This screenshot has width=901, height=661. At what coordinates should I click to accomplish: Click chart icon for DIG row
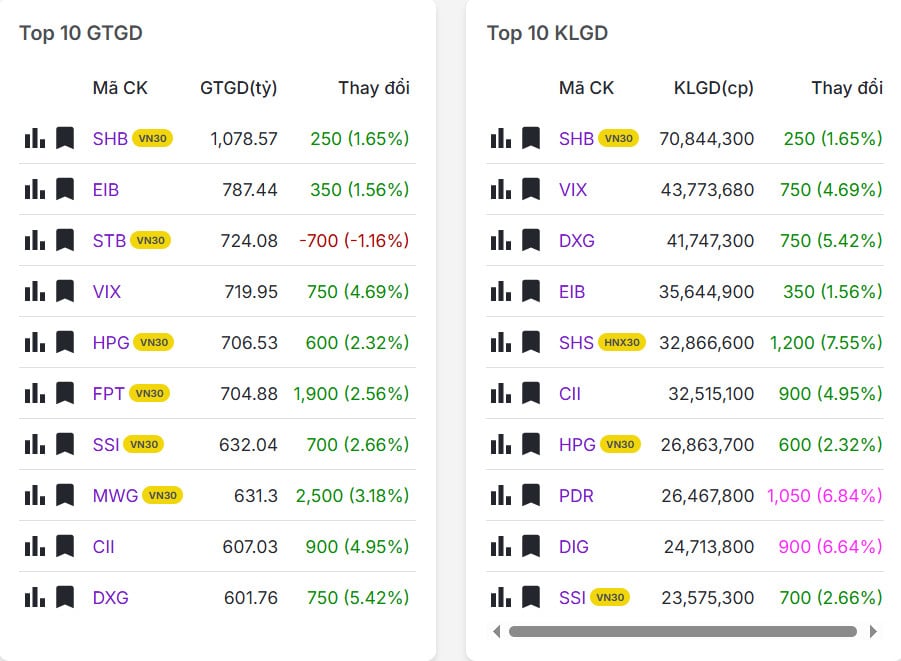coord(501,546)
